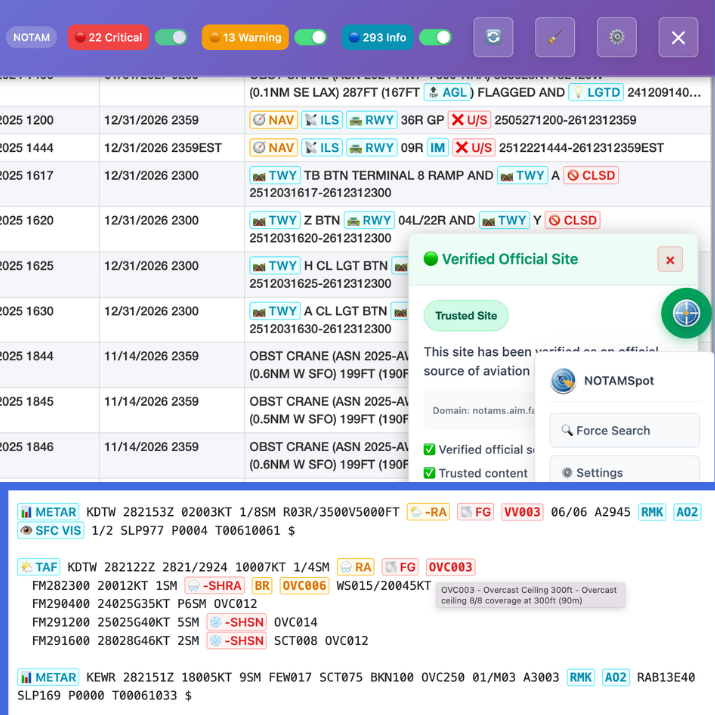Click the SFC VIS eye tag
This screenshot has width=715, height=715.
51,531
